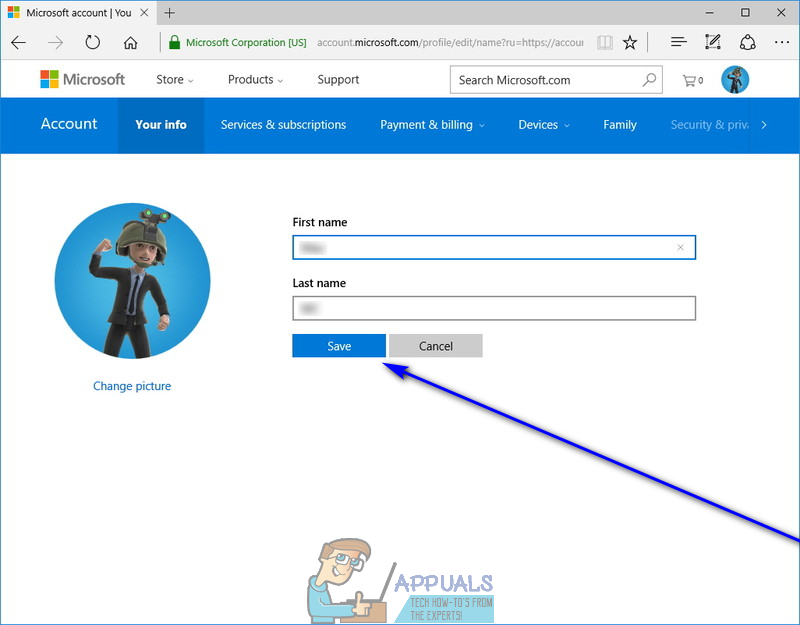The width and height of the screenshot is (800, 625).
Task: Open Security & privacy tab
Action: [709, 125]
